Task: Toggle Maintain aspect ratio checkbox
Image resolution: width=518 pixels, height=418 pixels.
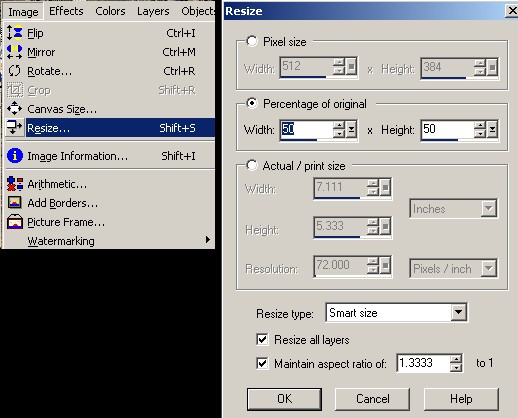Action: pos(262,363)
